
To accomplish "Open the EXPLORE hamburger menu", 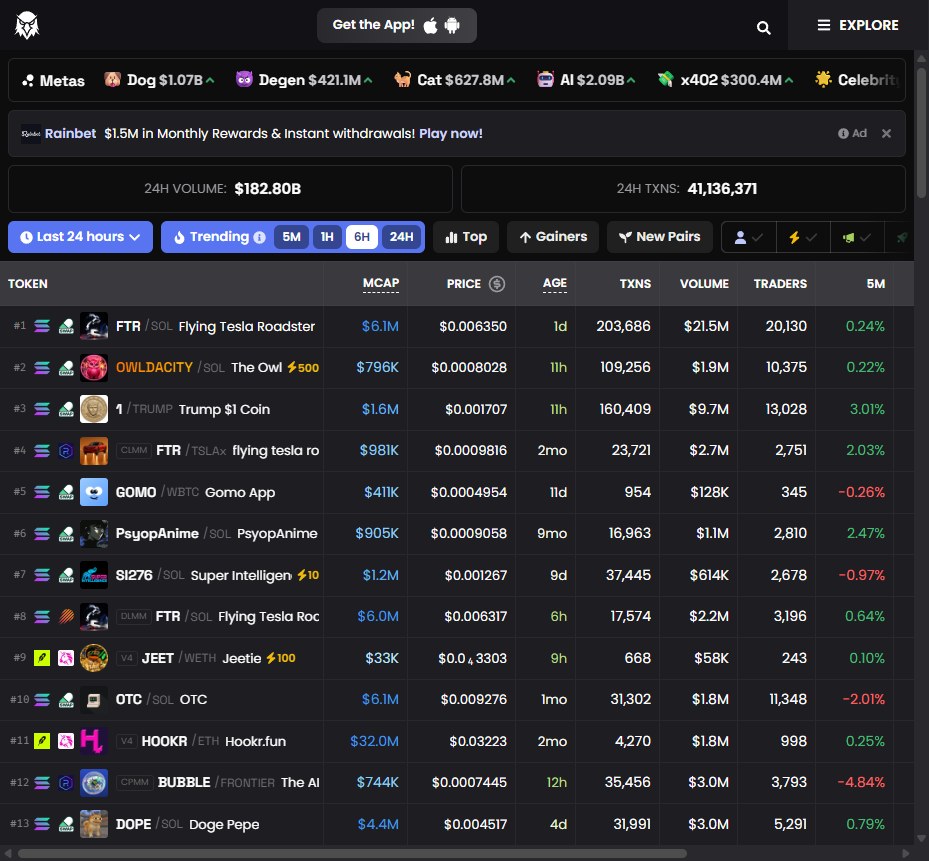I will (858, 25).
